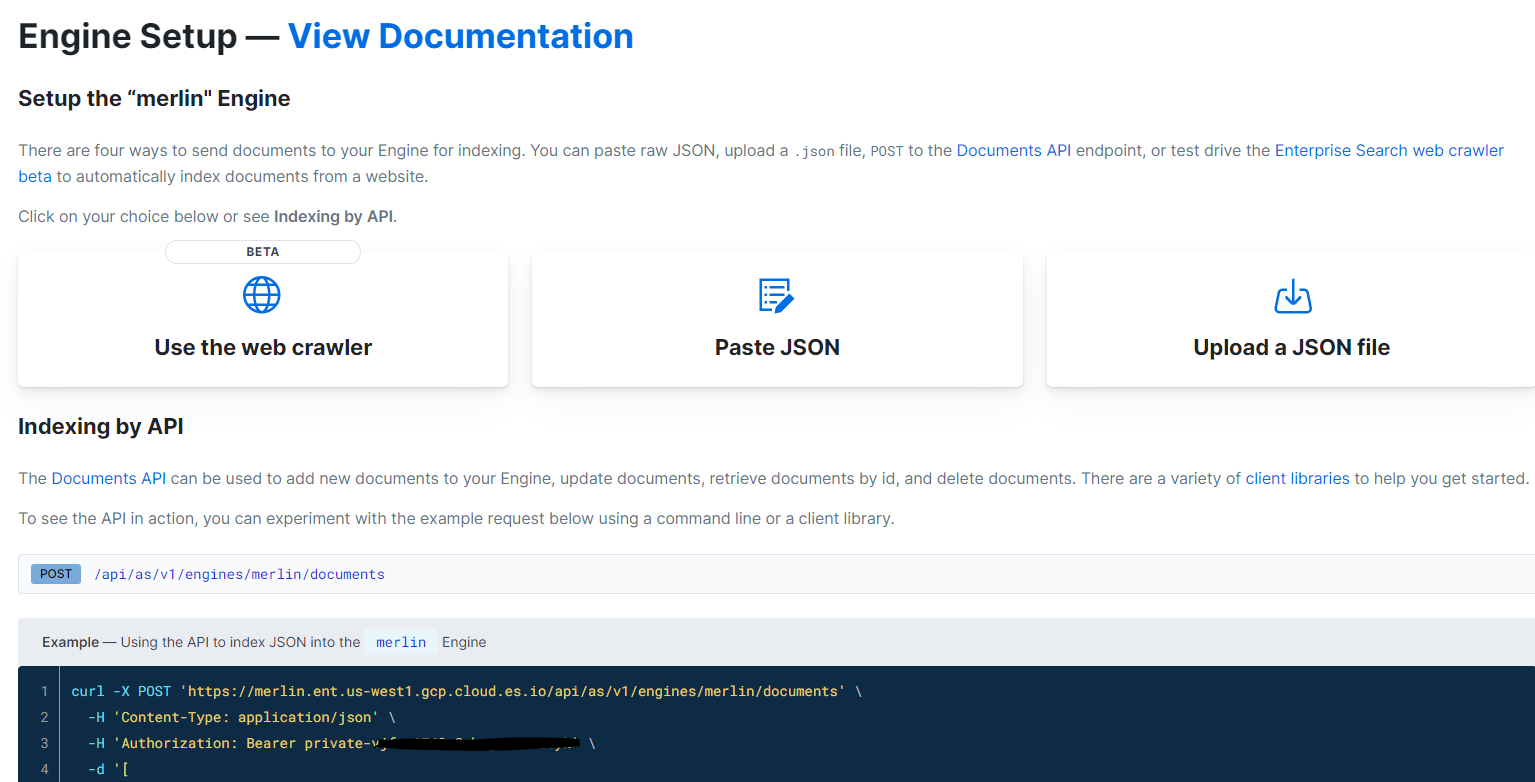Image resolution: width=1535 pixels, height=782 pixels.
Task: Open the Documents API link
Action: coord(1013,150)
